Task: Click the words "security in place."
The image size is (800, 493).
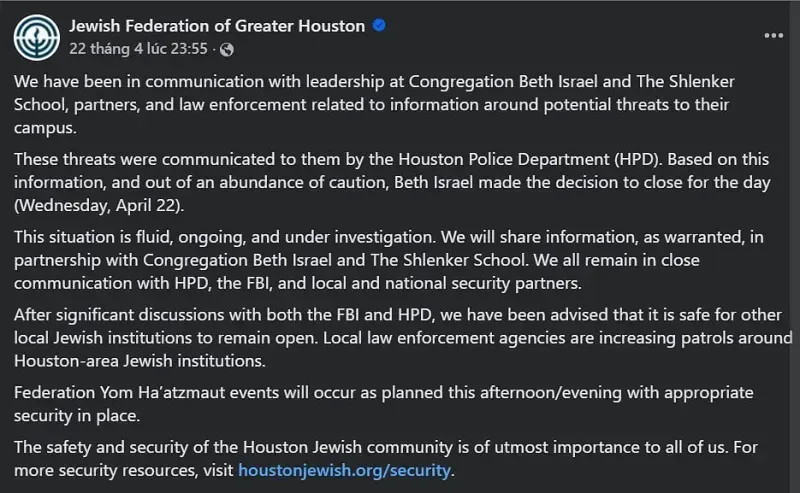Action: pyautogui.click(x=74, y=412)
